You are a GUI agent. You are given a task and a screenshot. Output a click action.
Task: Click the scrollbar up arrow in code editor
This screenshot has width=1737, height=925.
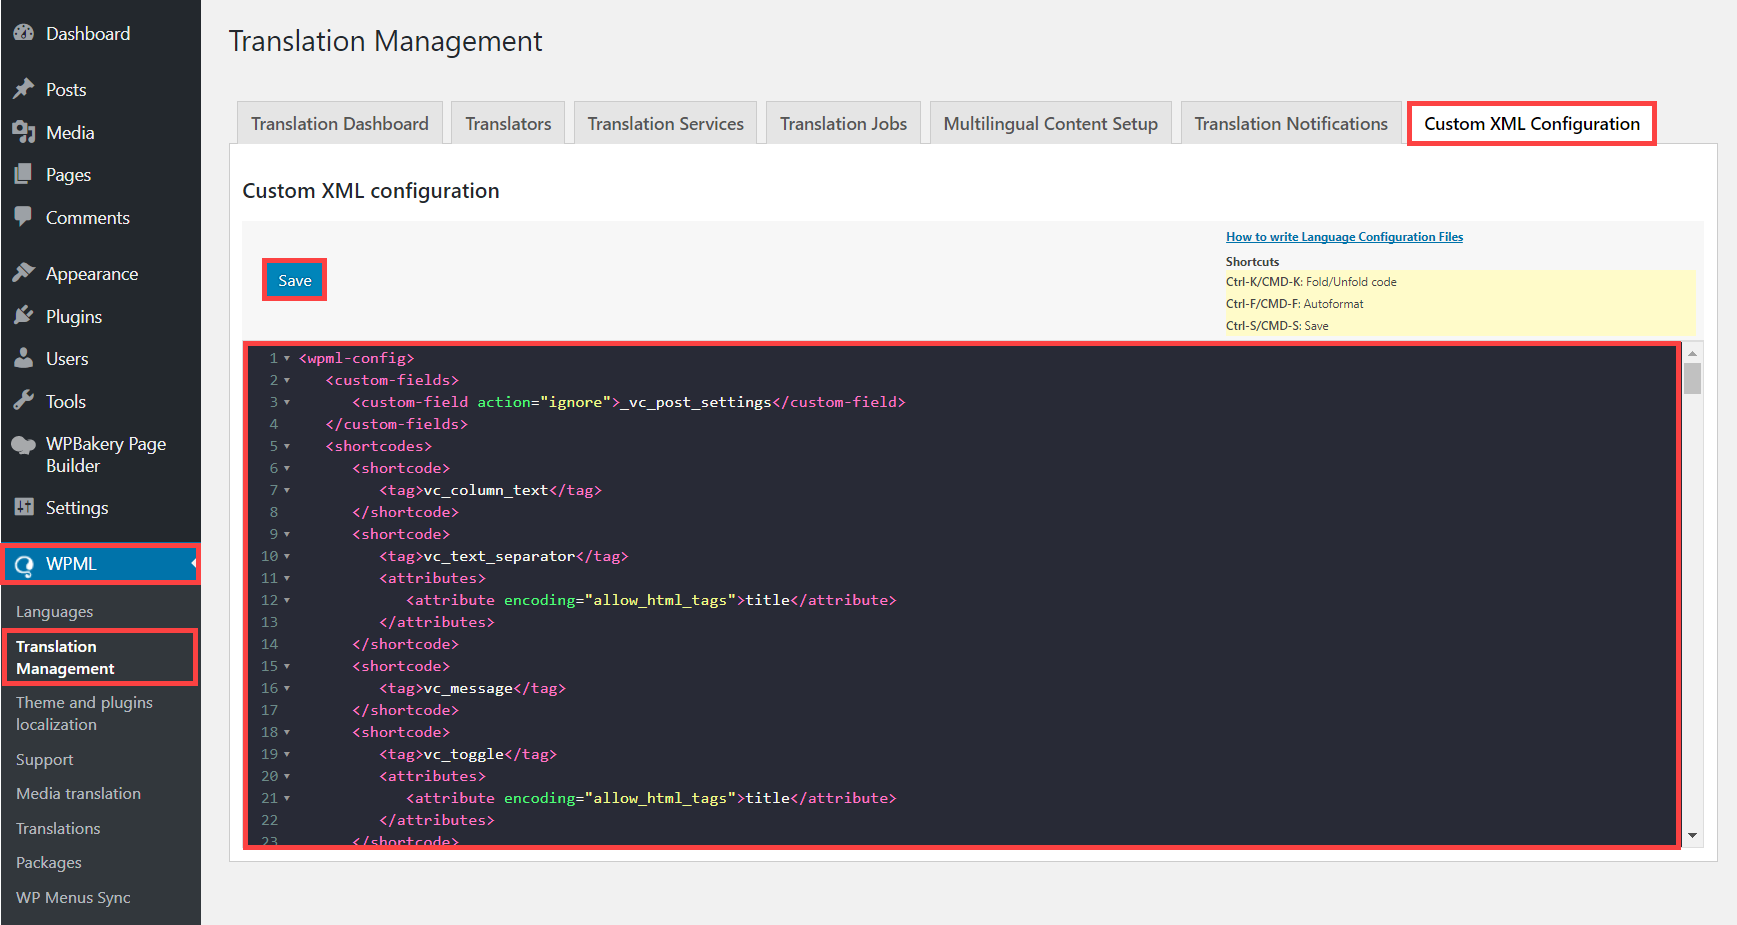click(x=1692, y=353)
